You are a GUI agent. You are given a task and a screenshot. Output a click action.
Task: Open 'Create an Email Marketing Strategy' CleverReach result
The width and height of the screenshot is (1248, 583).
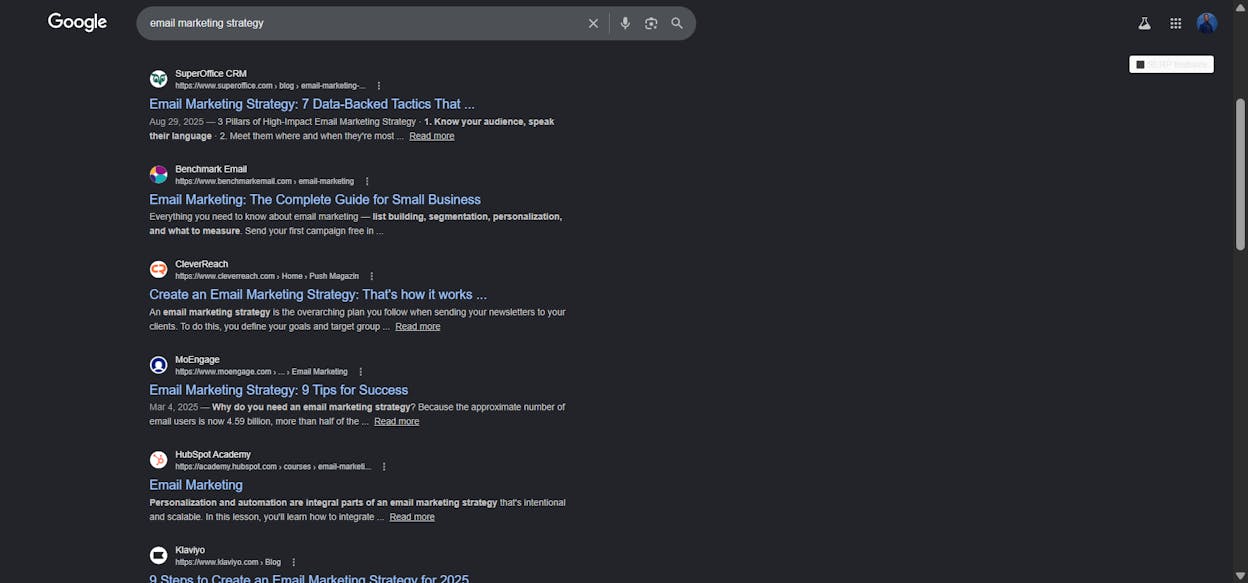pos(318,295)
